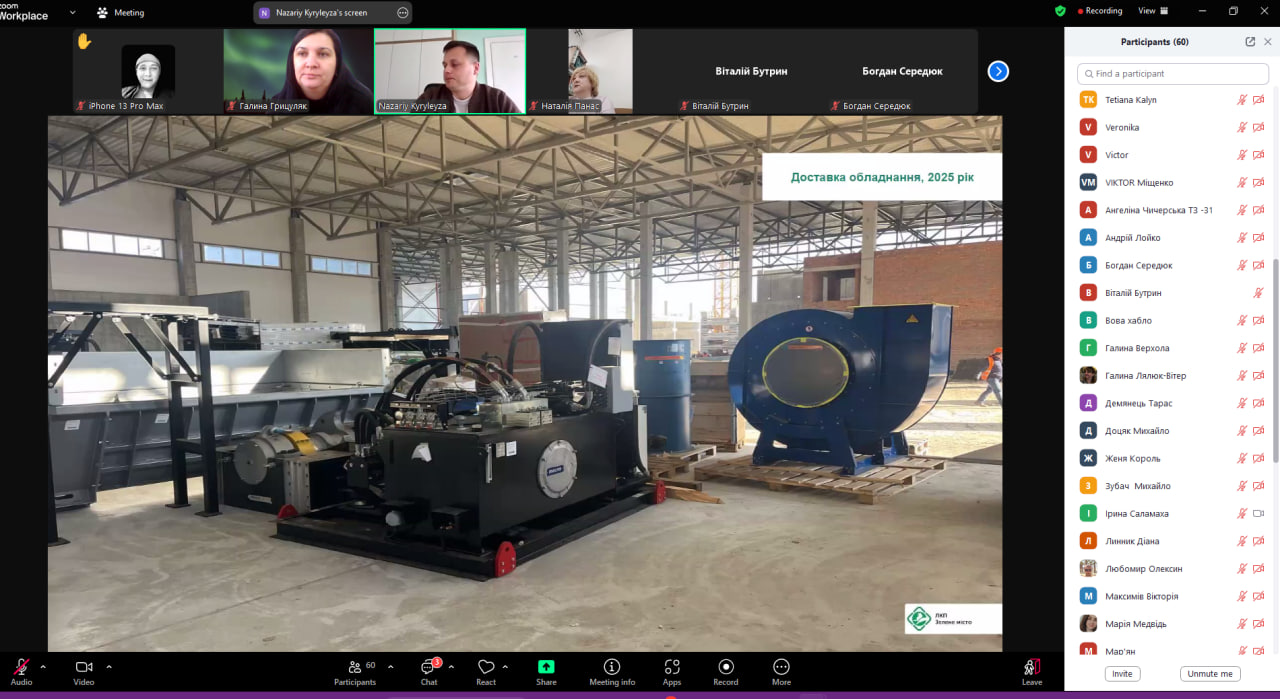Unmute the Audio microphone

21,668
